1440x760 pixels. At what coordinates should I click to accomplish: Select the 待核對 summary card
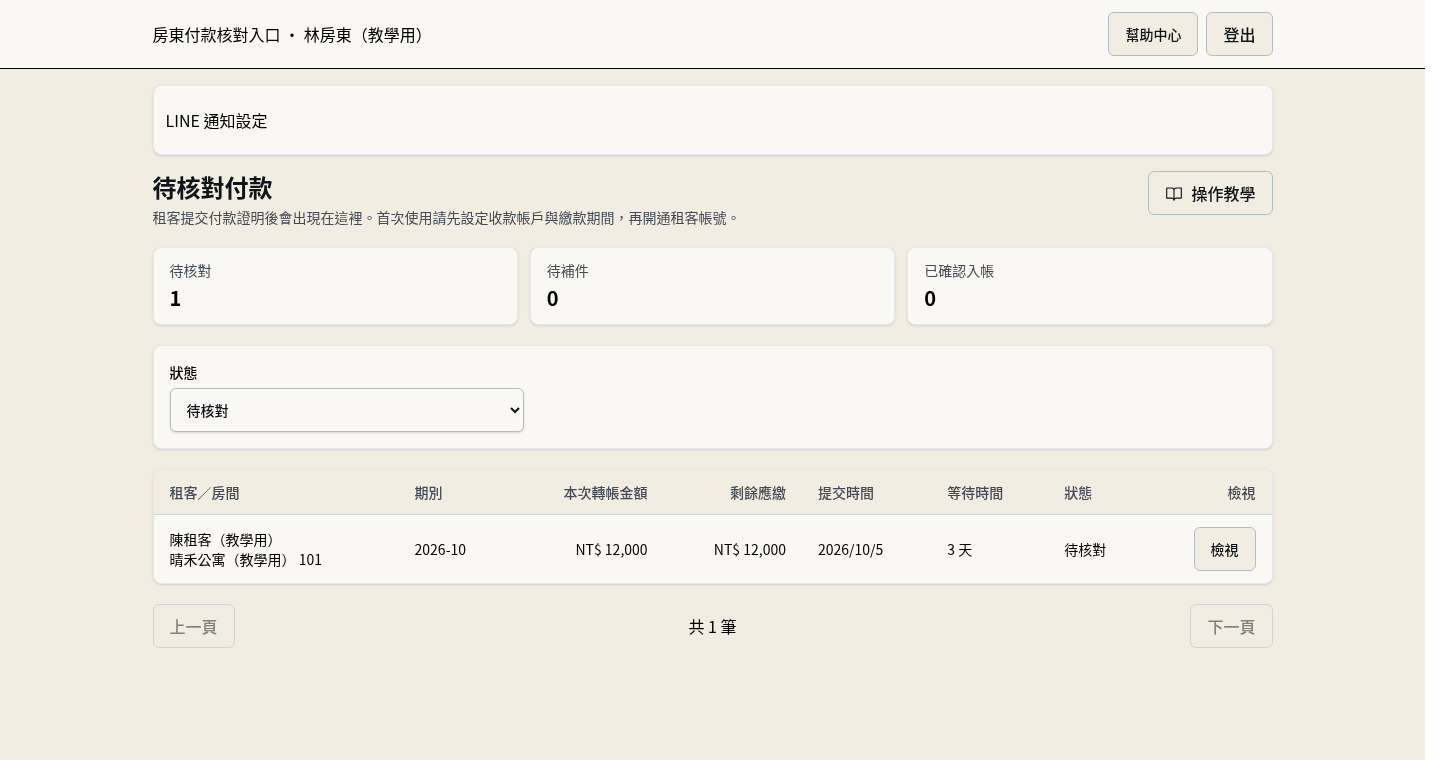(336, 286)
